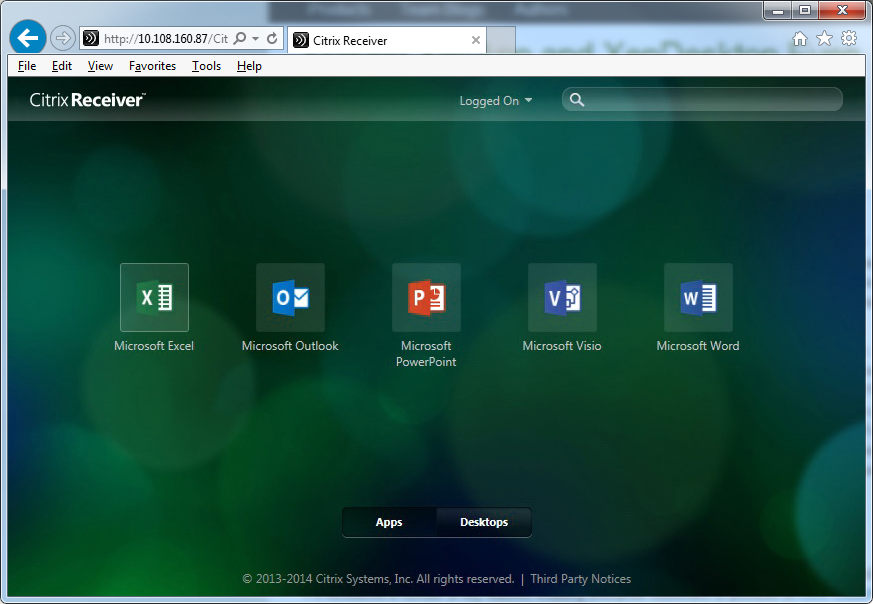Open the Favorites star icon
The height and width of the screenshot is (604, 873).
[x=824, y=39]
